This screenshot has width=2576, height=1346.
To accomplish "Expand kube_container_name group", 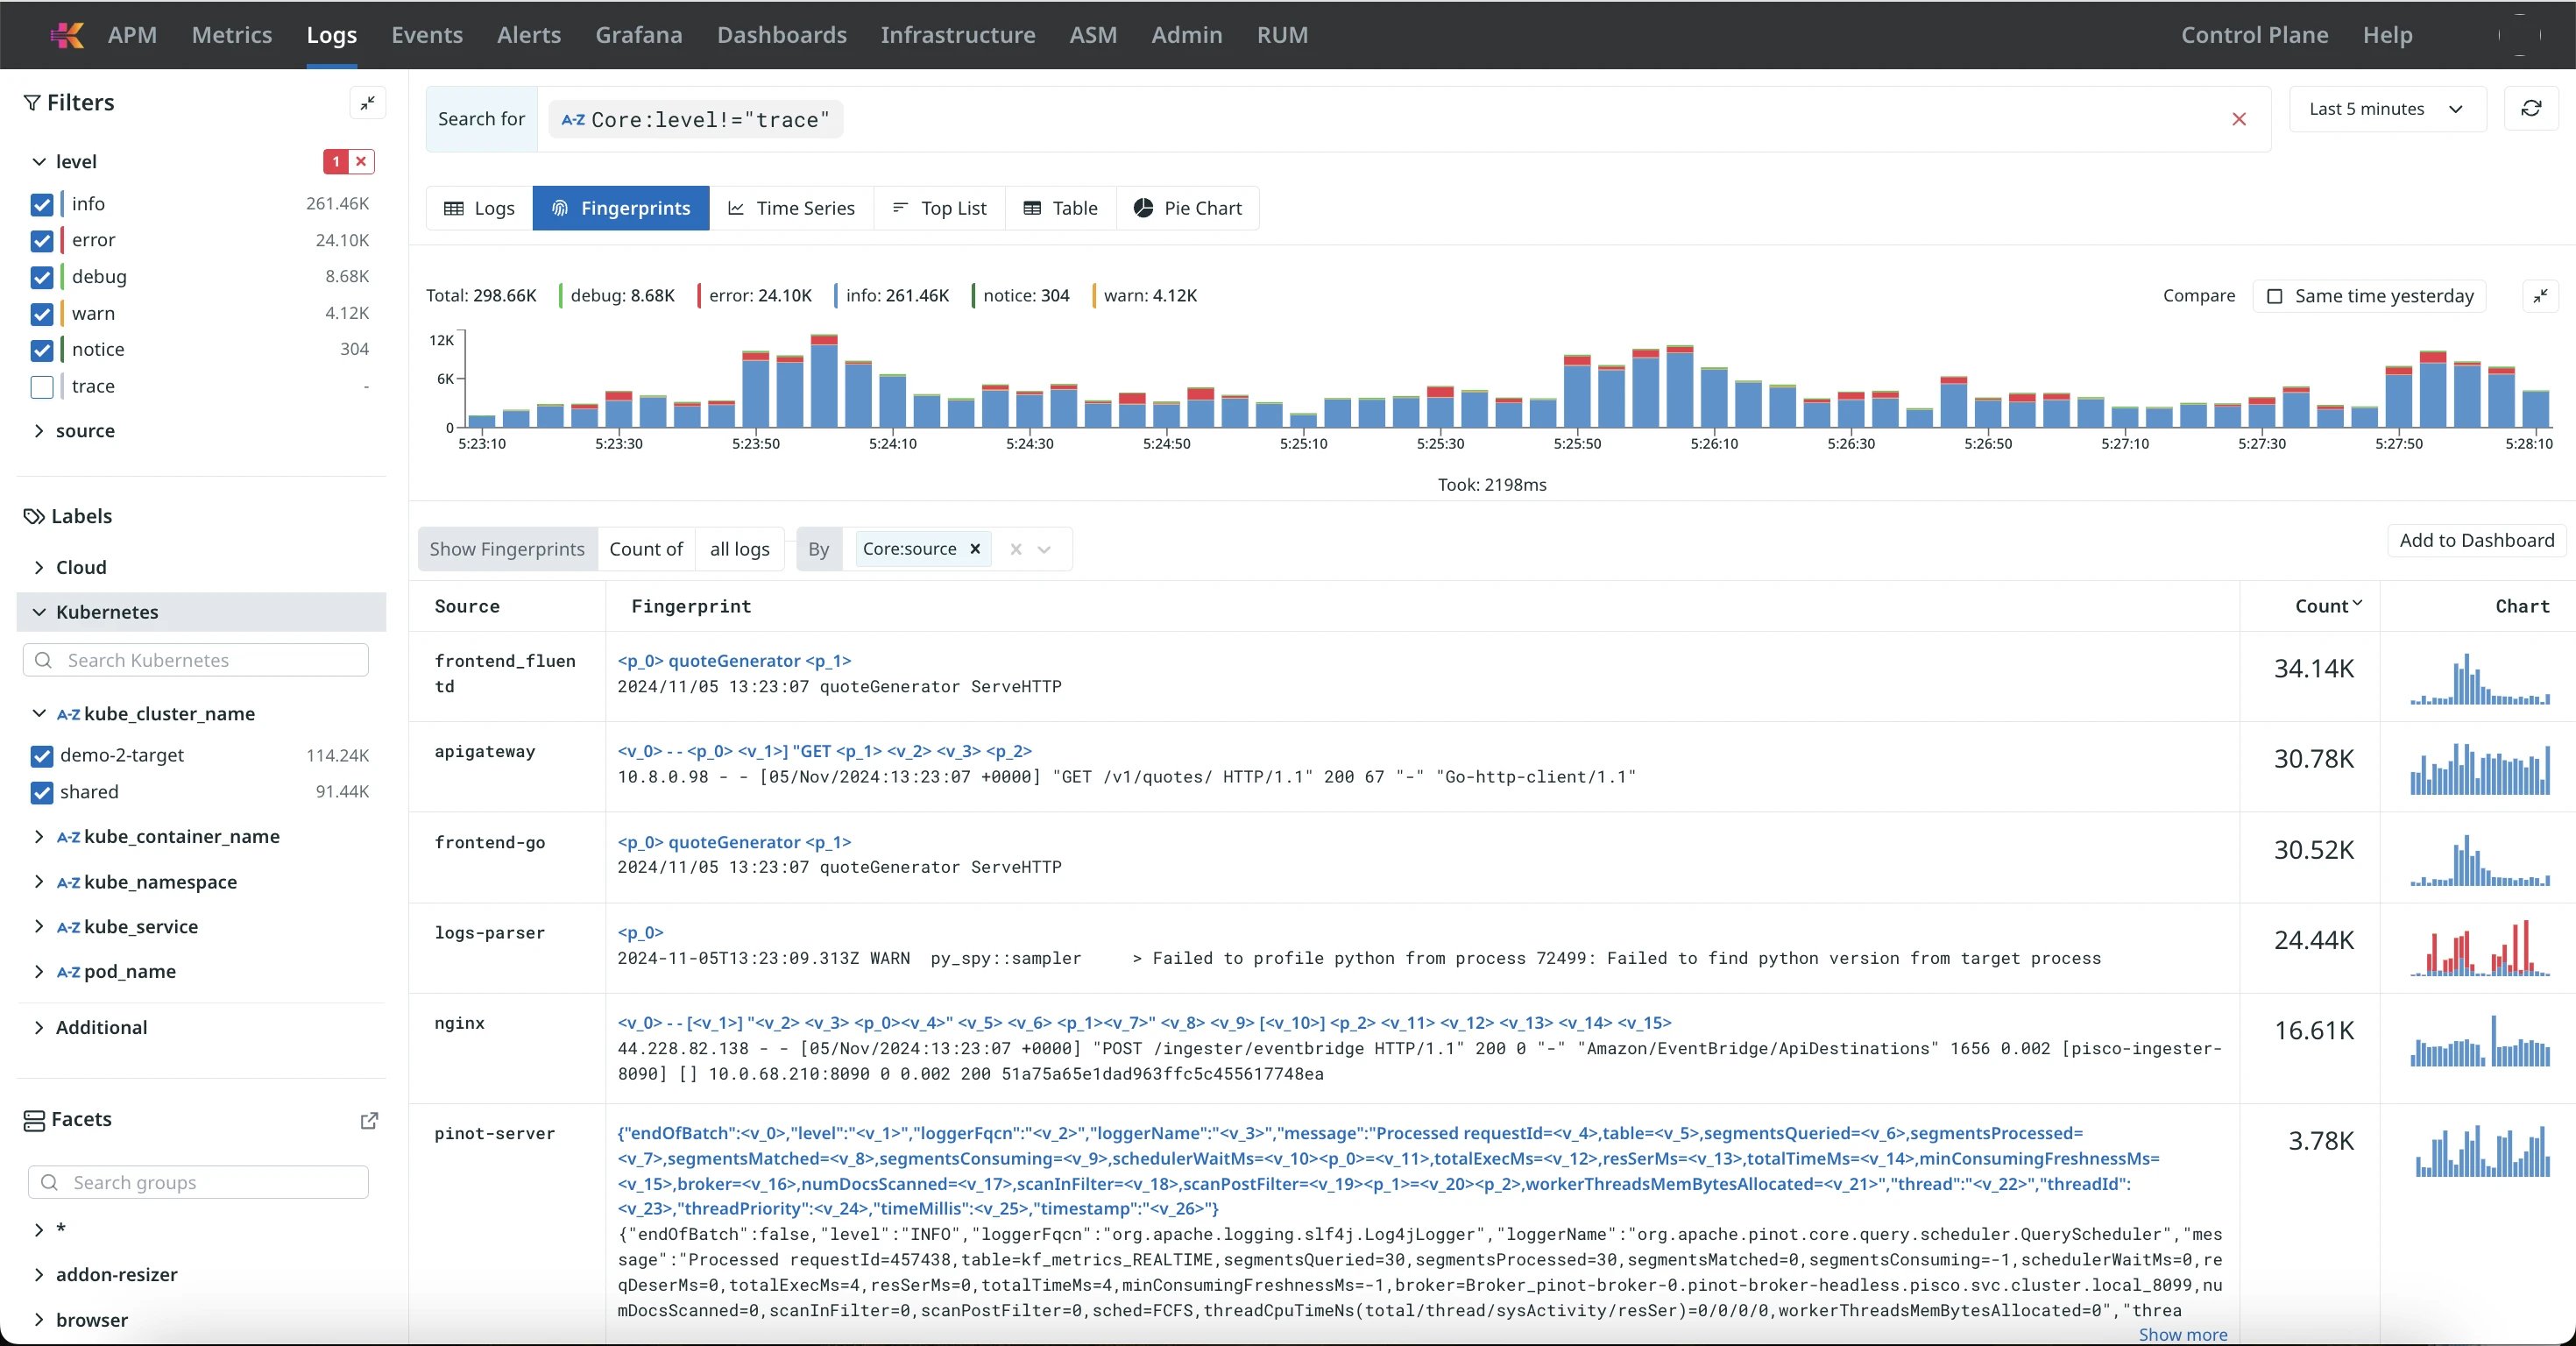I will (x=39, y=836).
